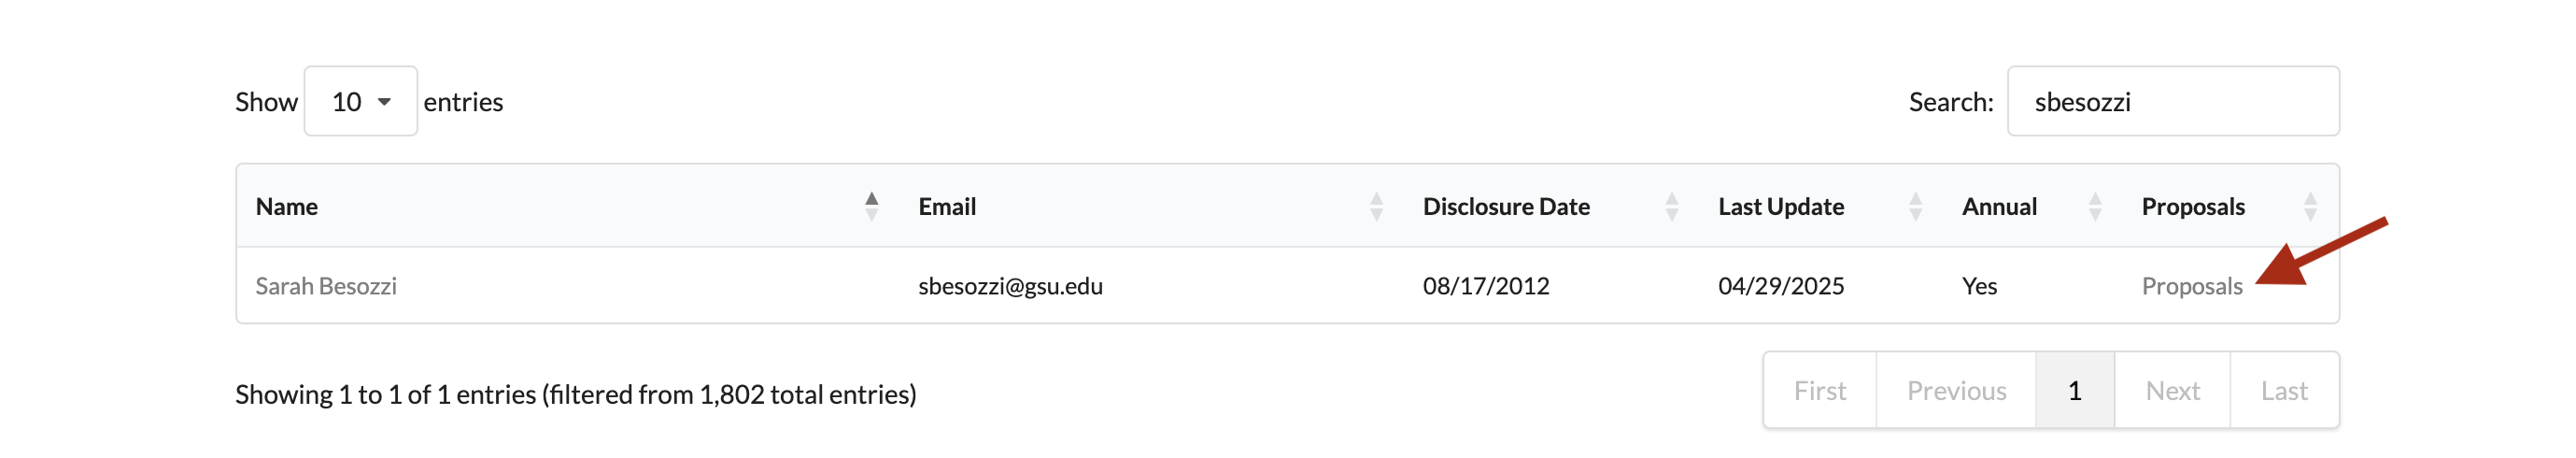Sort by the Name column header
Screen dimensions: 2576x458
[x=287, y=206]
